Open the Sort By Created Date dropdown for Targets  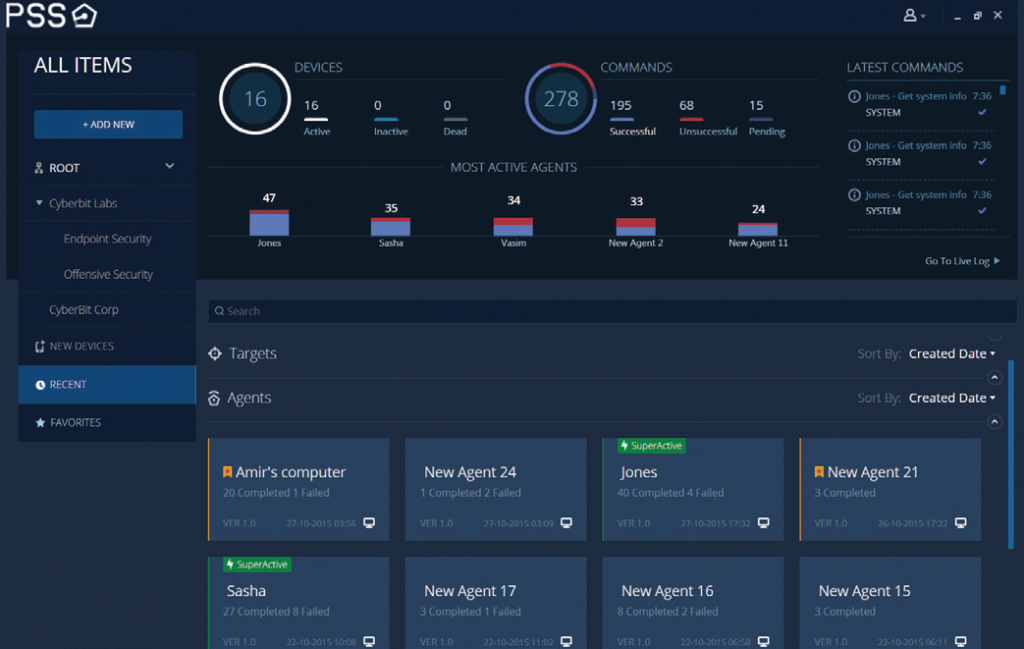951,353
